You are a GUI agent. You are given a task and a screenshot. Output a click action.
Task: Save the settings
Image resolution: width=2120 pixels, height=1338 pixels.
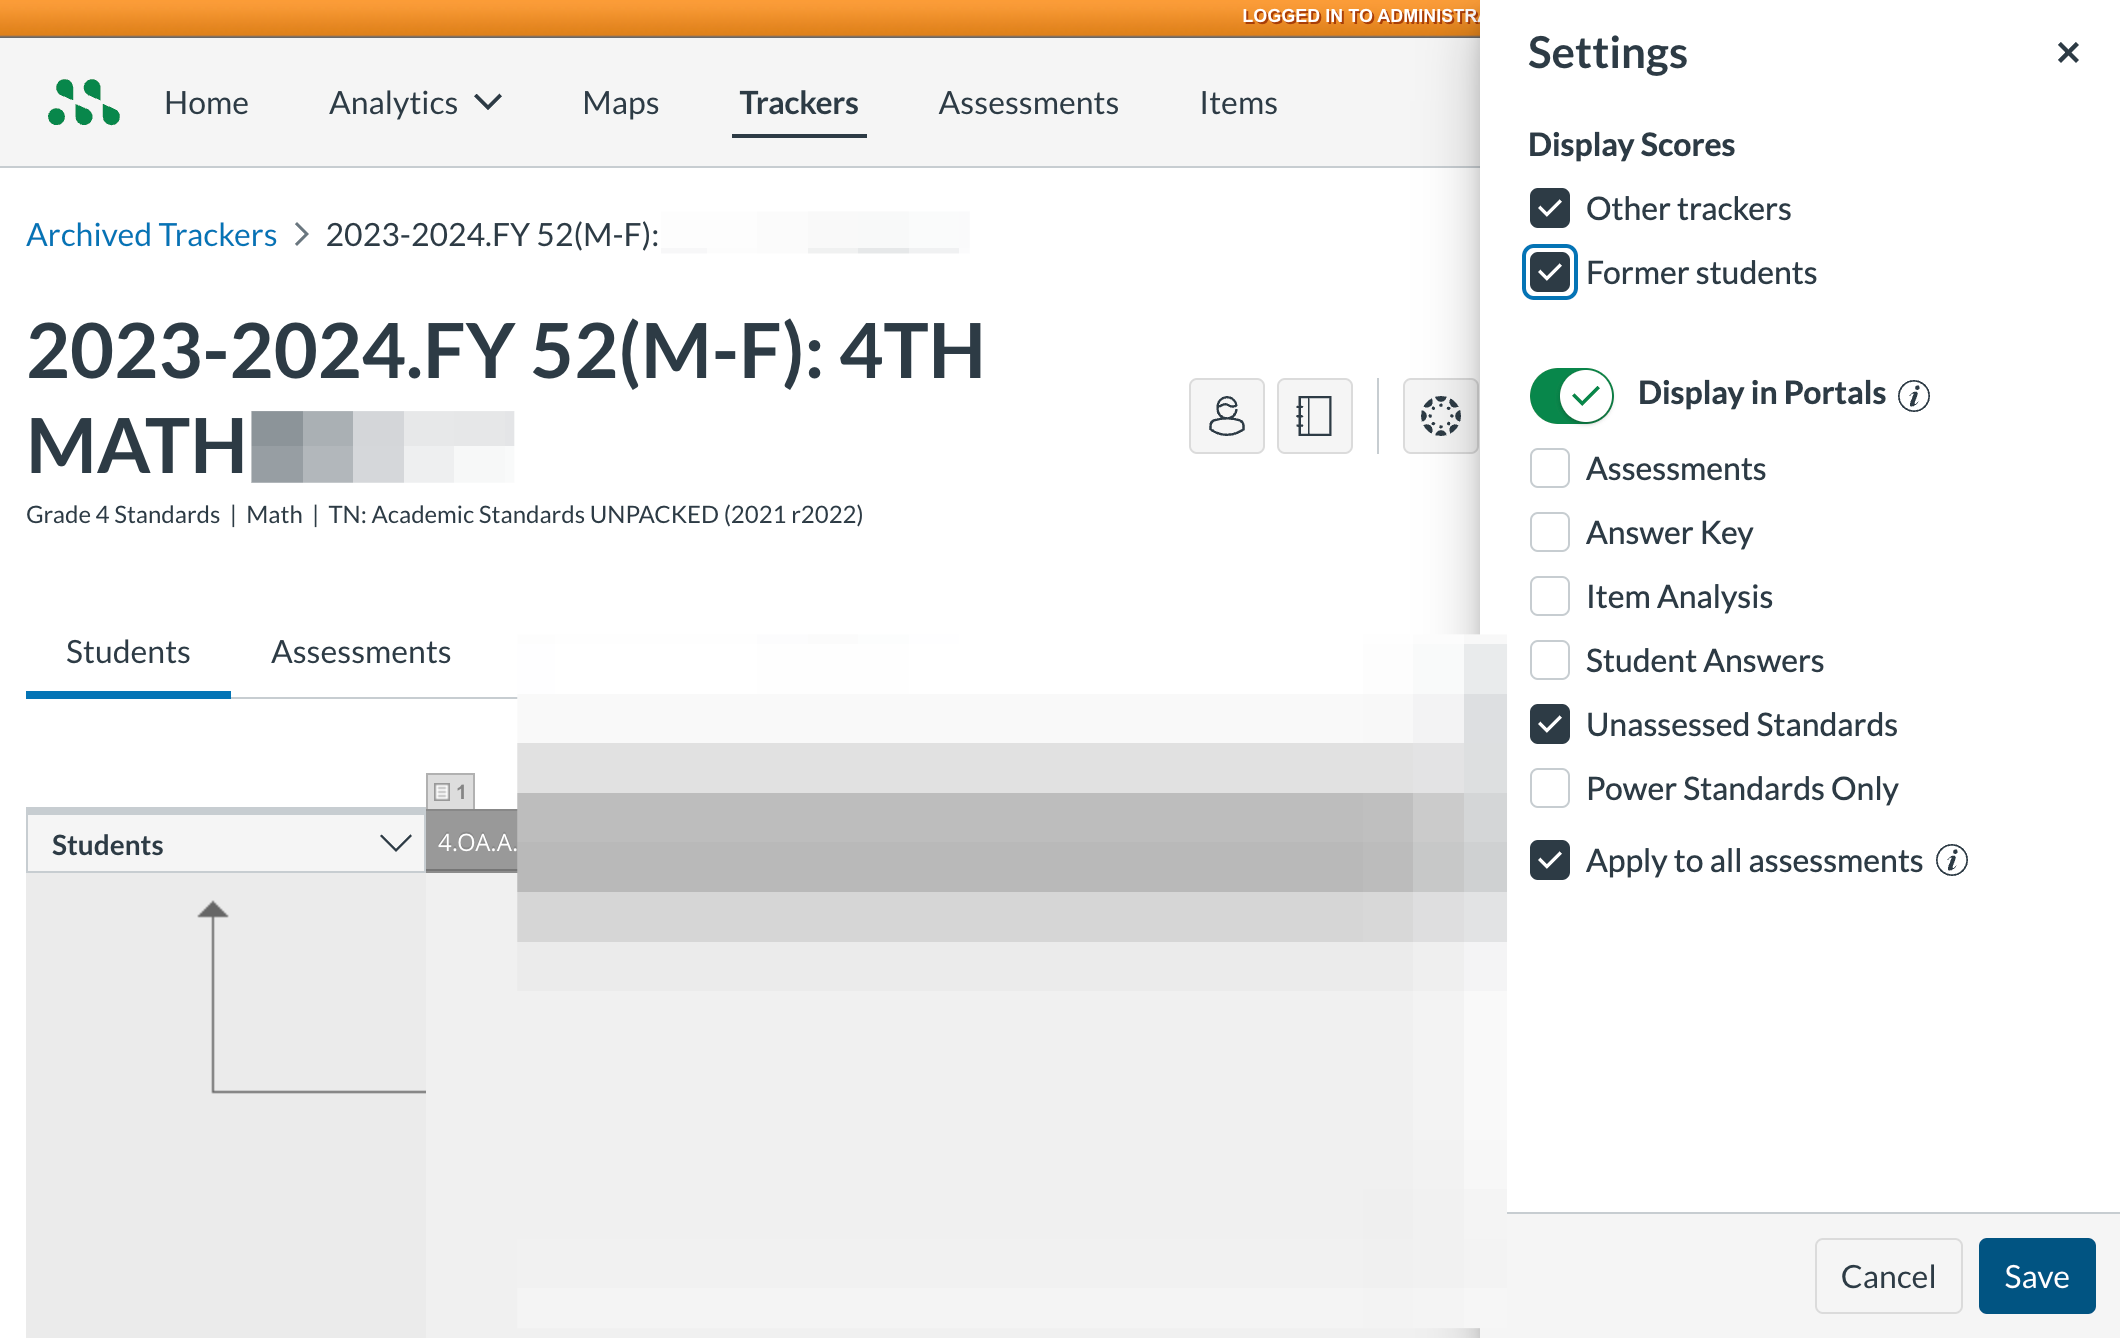[2036, 1275]
